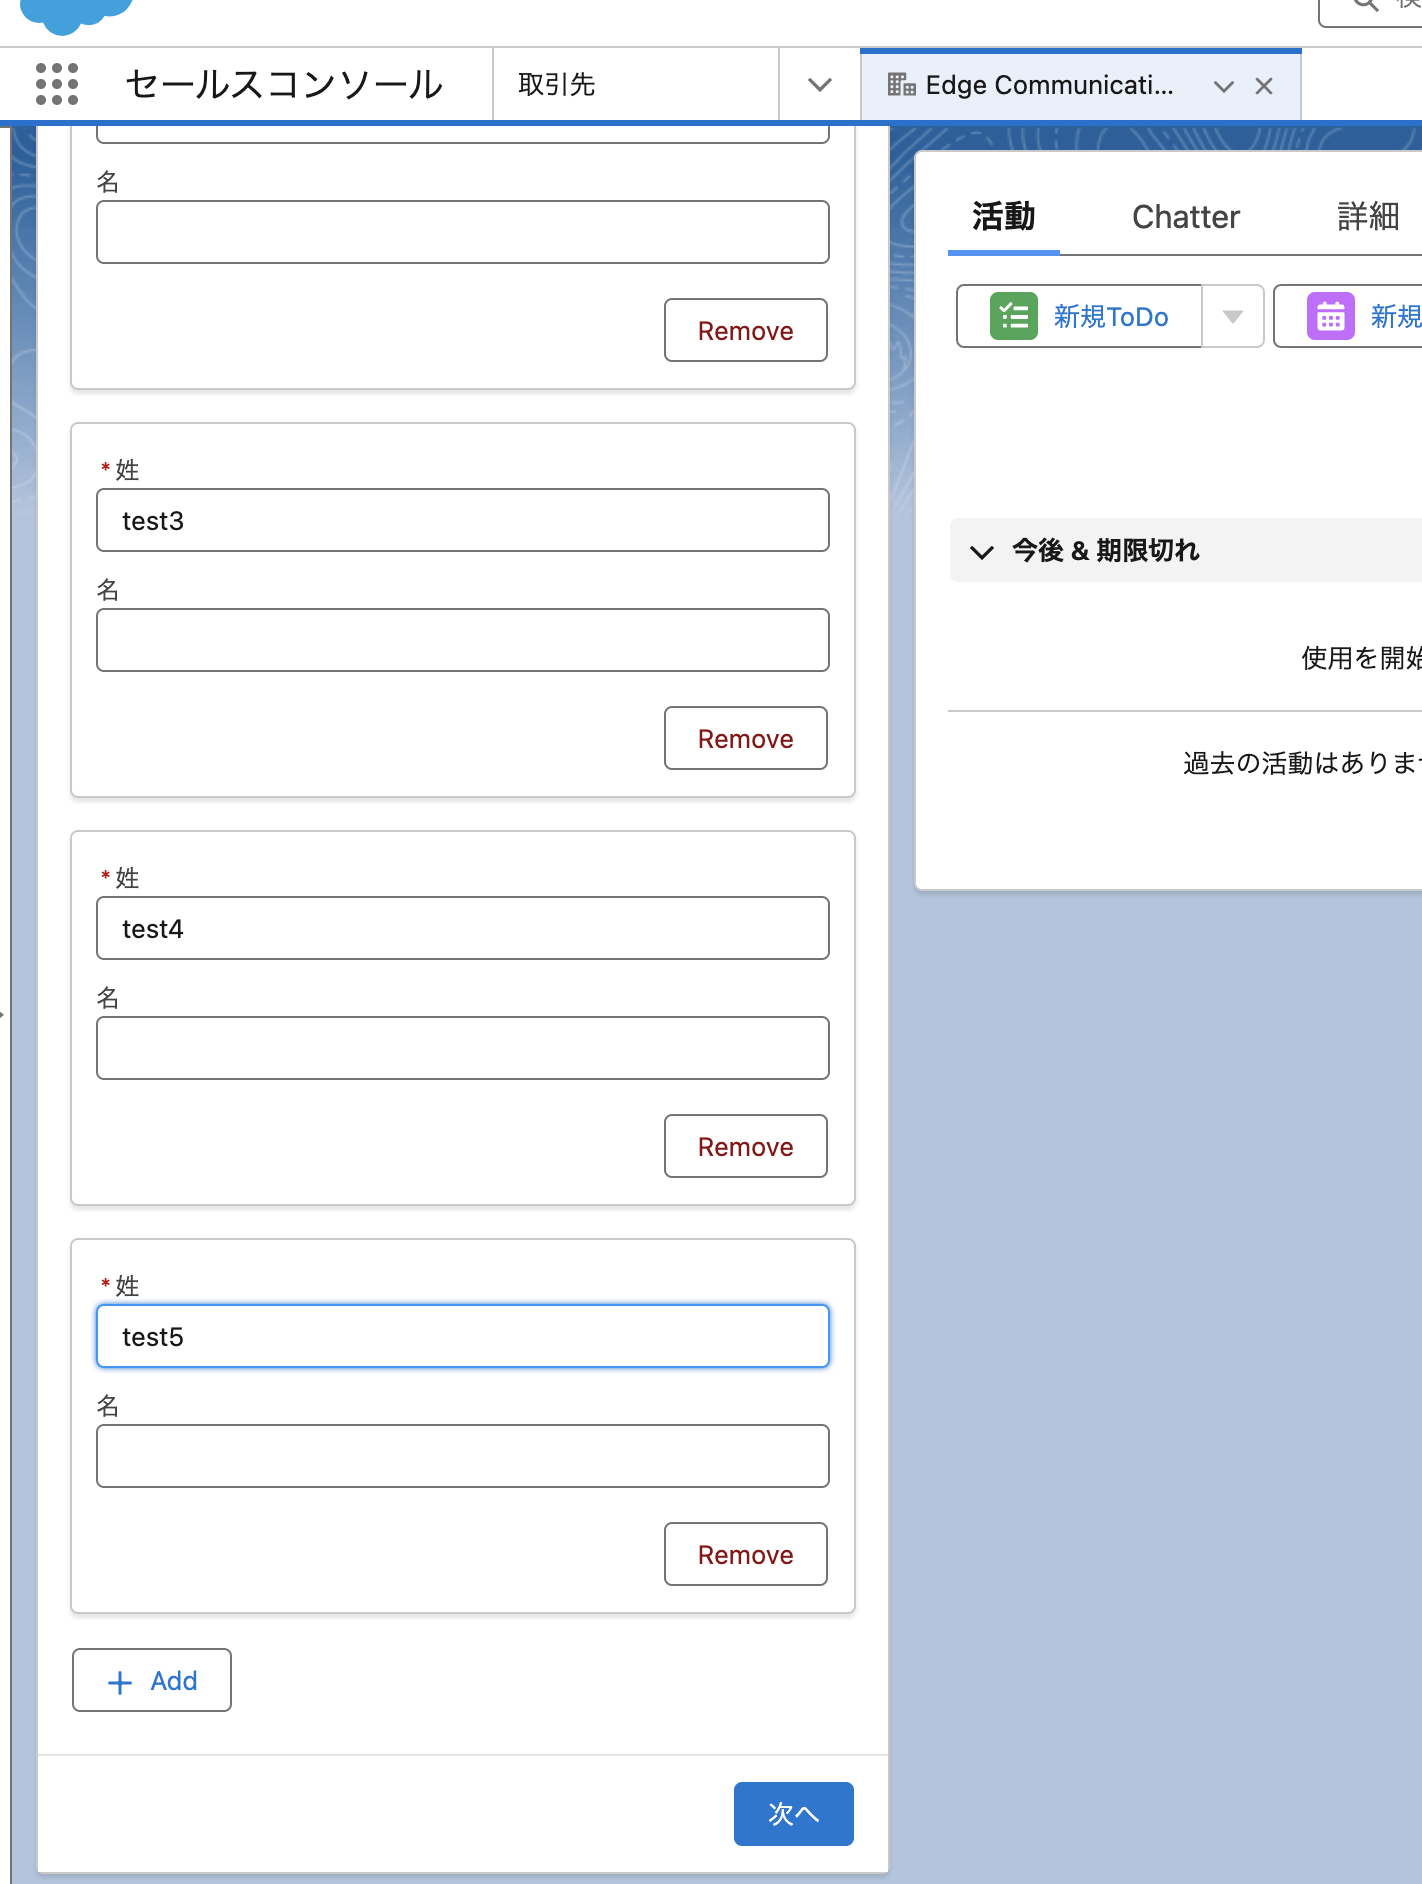Image resolution: width=1422 pixels, height=1884 pixels.
Task: Open the Edge Communications tab dropdown chevron
Action: [1224, 86]
